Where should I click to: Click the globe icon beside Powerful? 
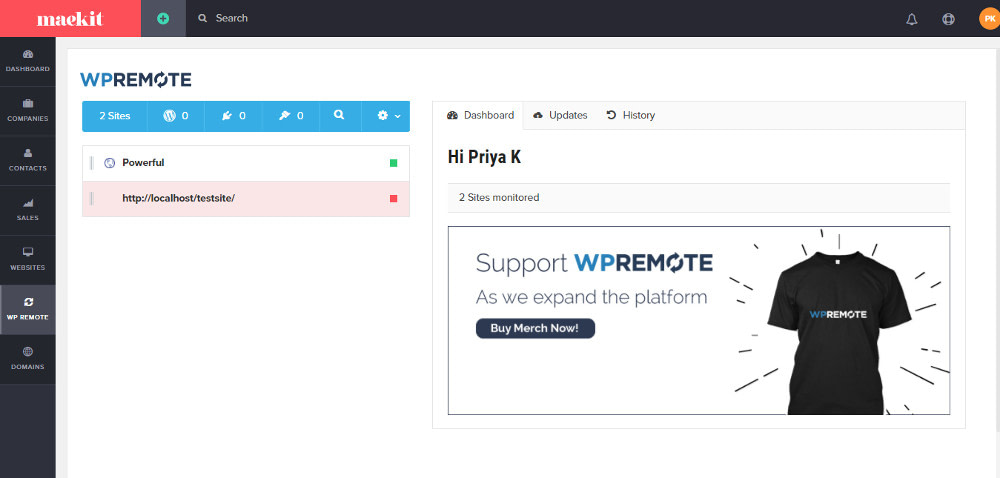109,163
